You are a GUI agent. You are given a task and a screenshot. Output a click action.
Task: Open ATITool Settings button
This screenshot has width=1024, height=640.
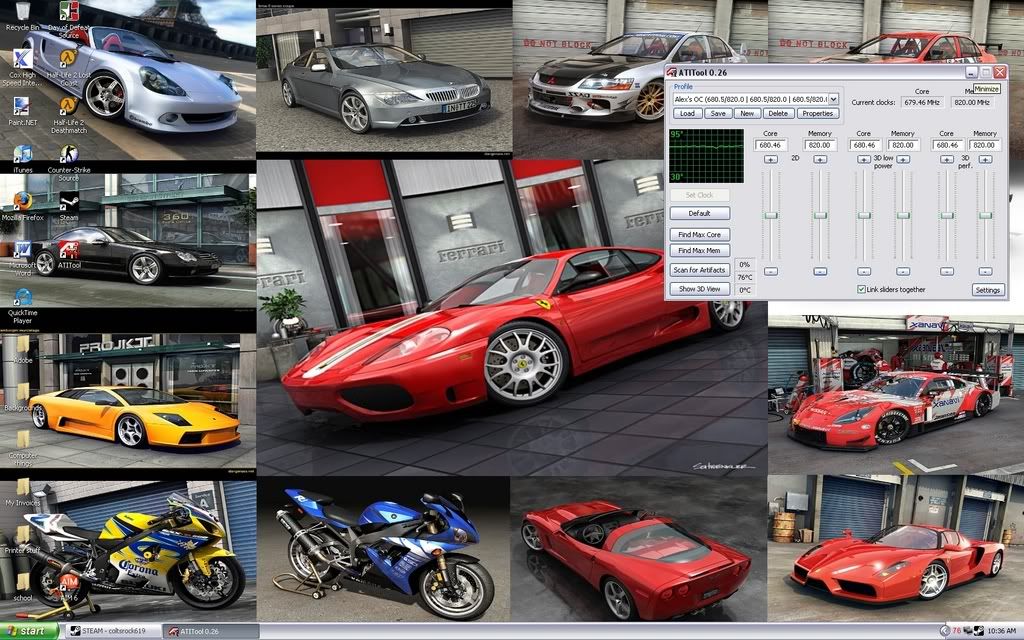click(987, 290)
